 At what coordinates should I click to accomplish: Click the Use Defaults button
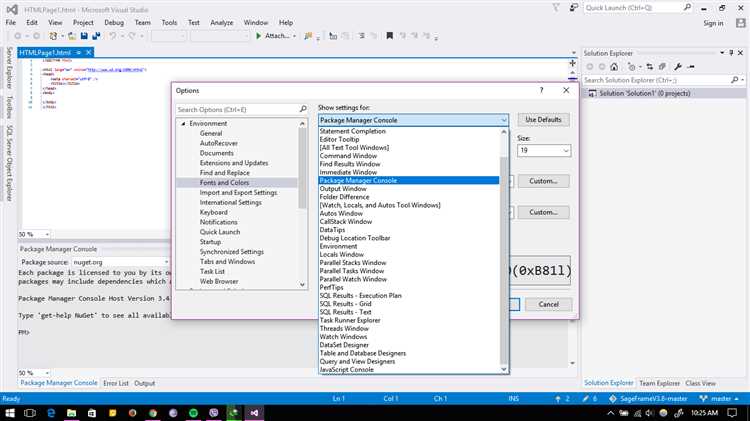coord(543,120)
